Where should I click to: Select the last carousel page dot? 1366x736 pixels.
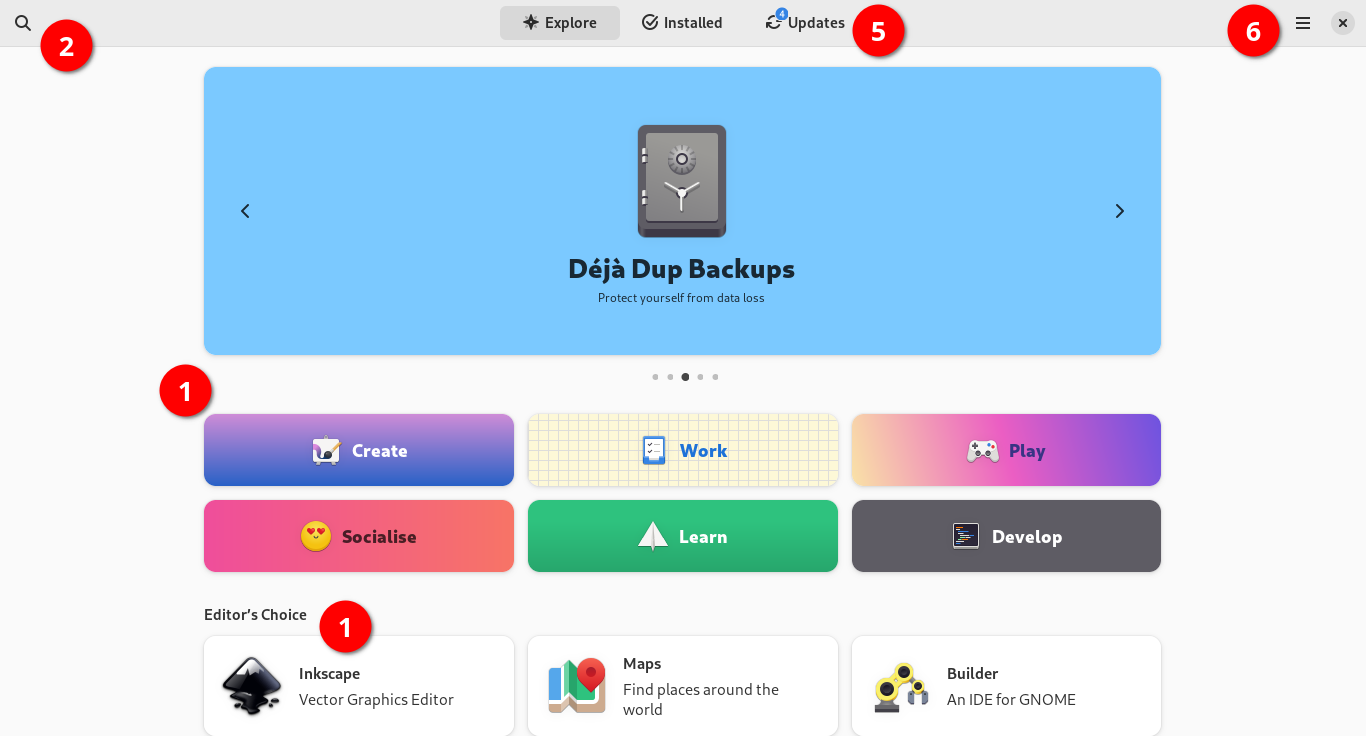tap(715, 377)
